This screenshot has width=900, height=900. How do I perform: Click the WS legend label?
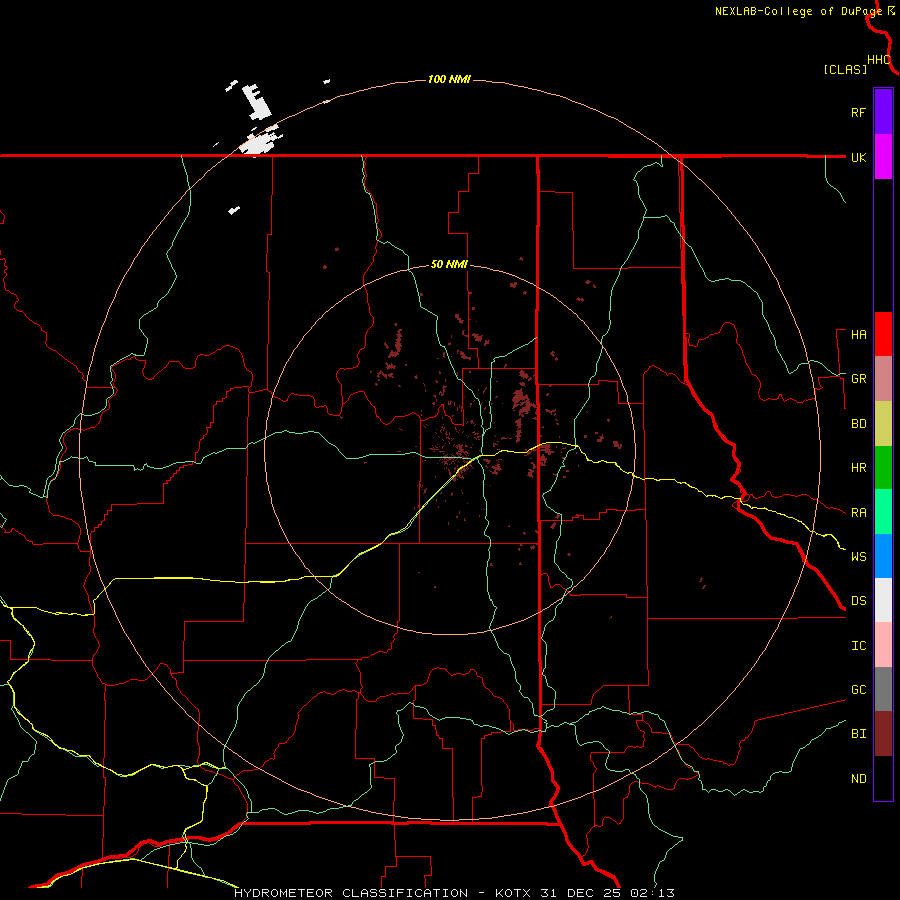858,557
